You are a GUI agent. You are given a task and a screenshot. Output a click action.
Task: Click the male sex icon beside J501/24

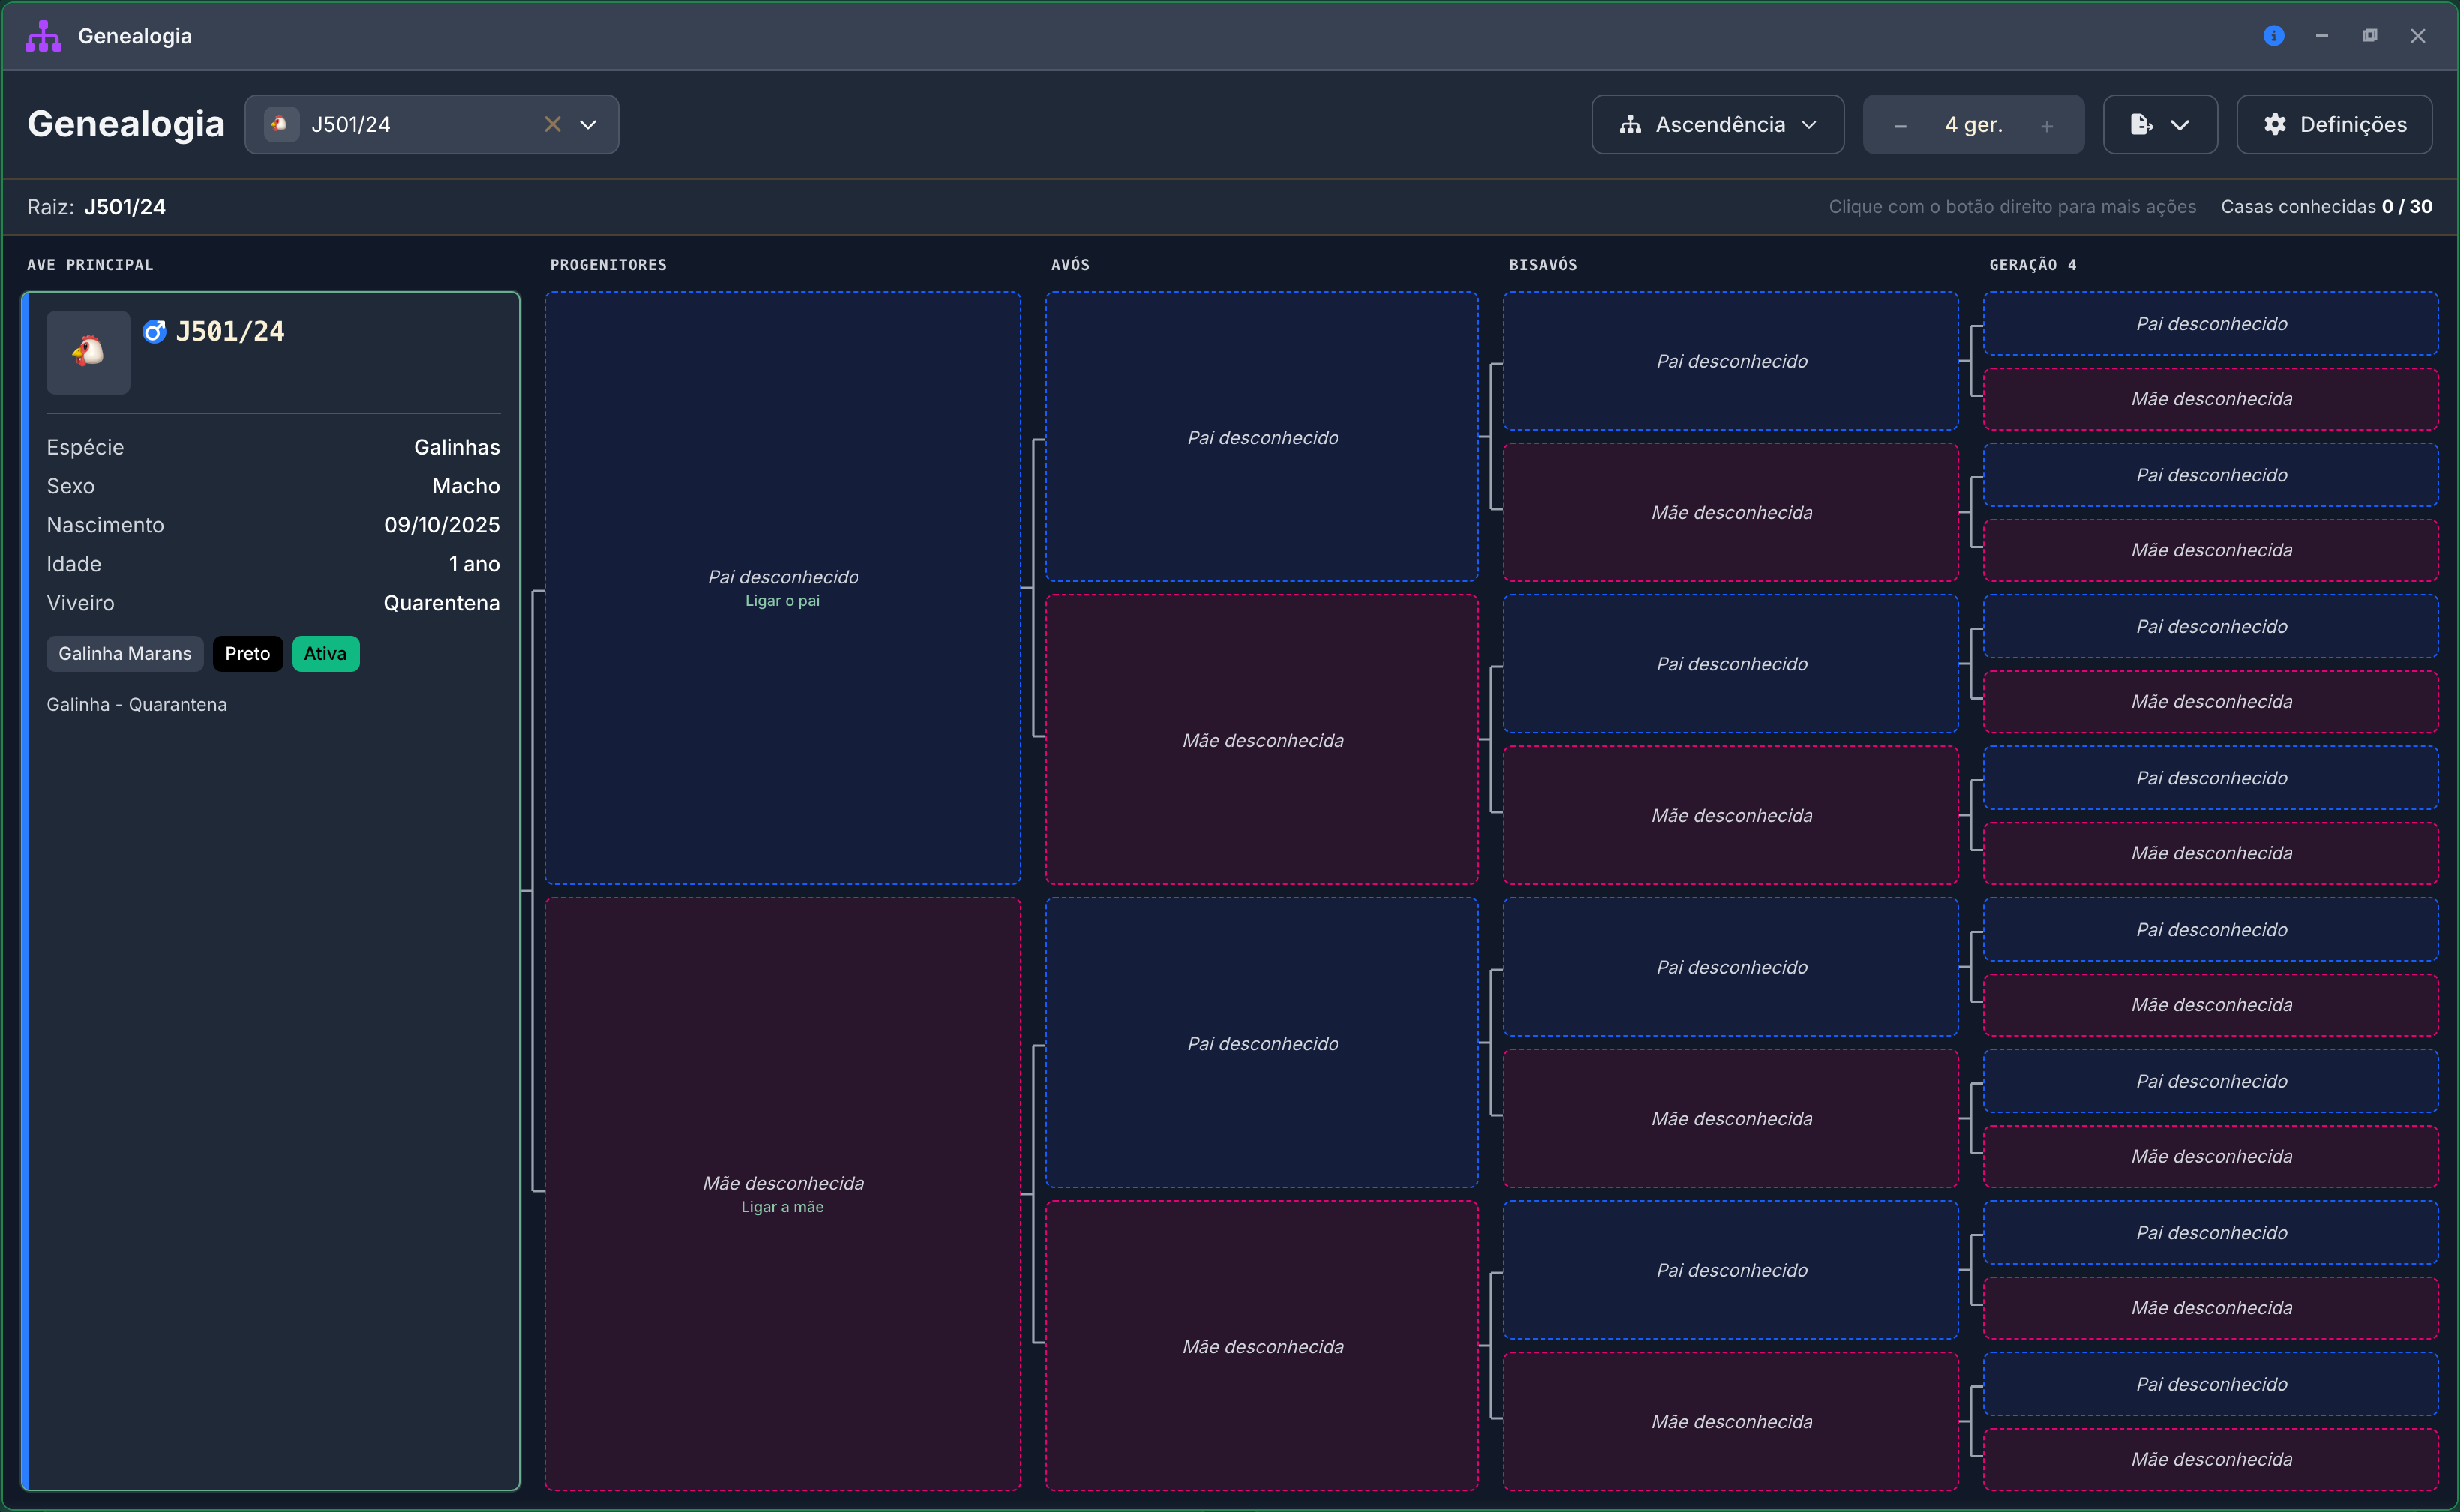coord(154,331)
